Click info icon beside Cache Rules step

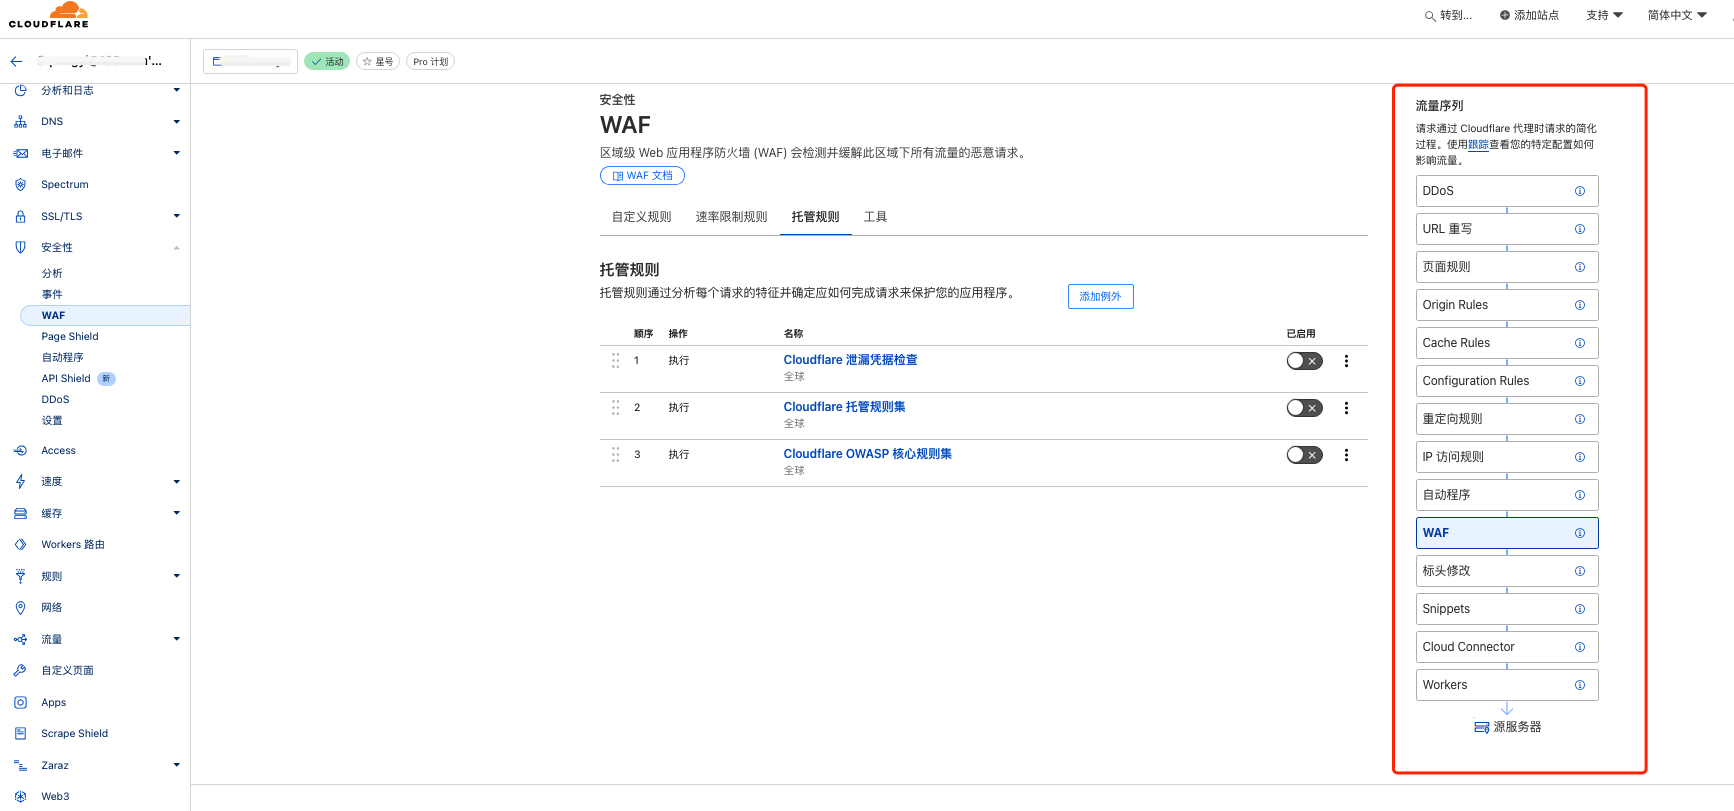1579,343
